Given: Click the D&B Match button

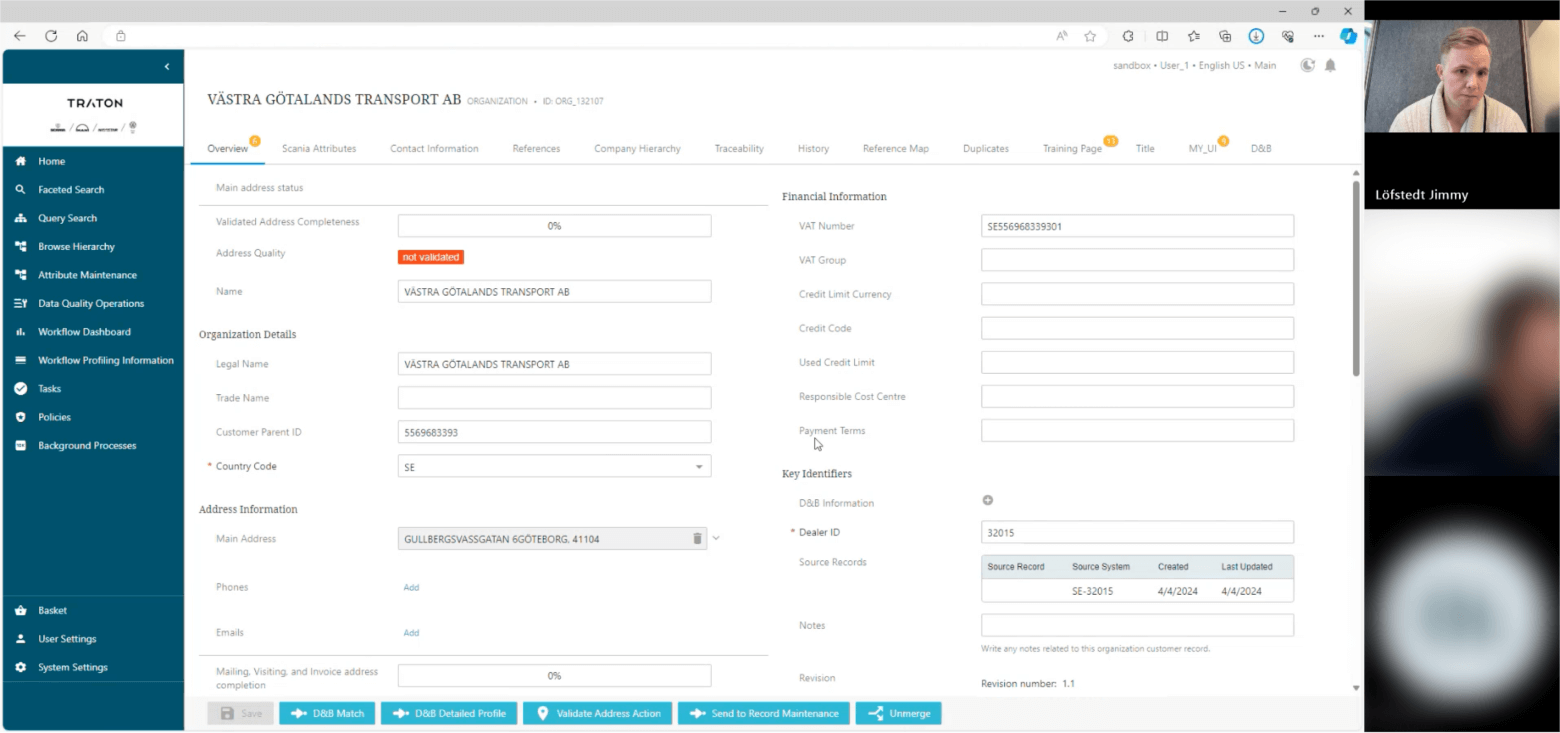Looking at the screenshot, I should tap(327, 714).
